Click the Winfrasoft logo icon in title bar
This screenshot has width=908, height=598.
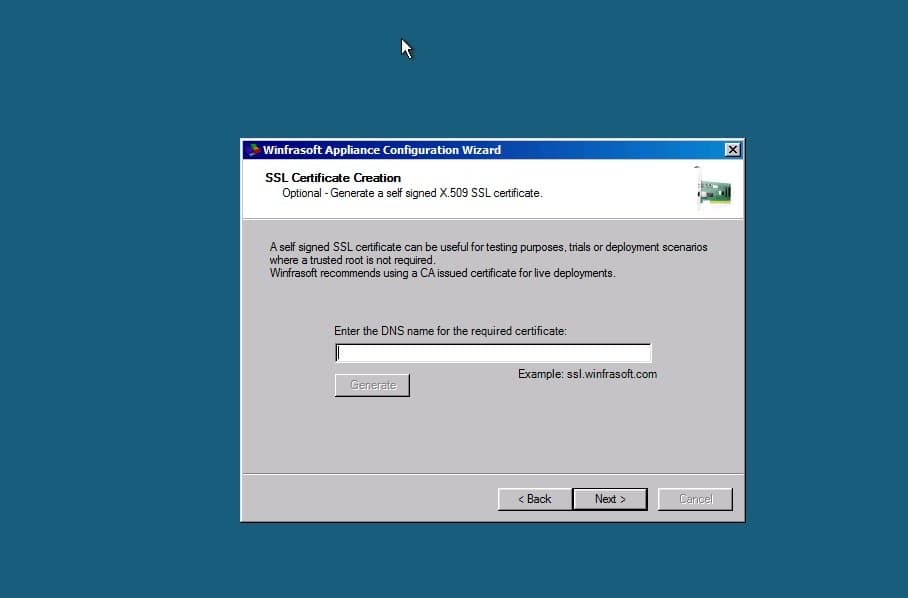[253, 150]
